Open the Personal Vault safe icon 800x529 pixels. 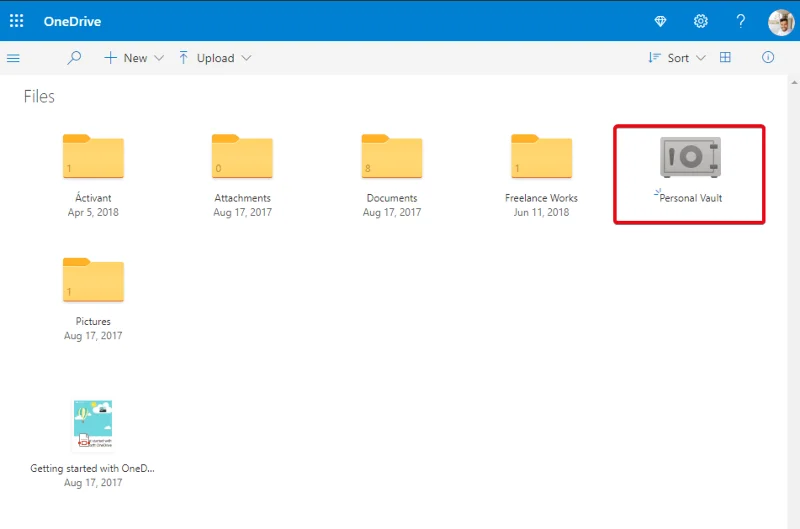(x=690, y=157)
